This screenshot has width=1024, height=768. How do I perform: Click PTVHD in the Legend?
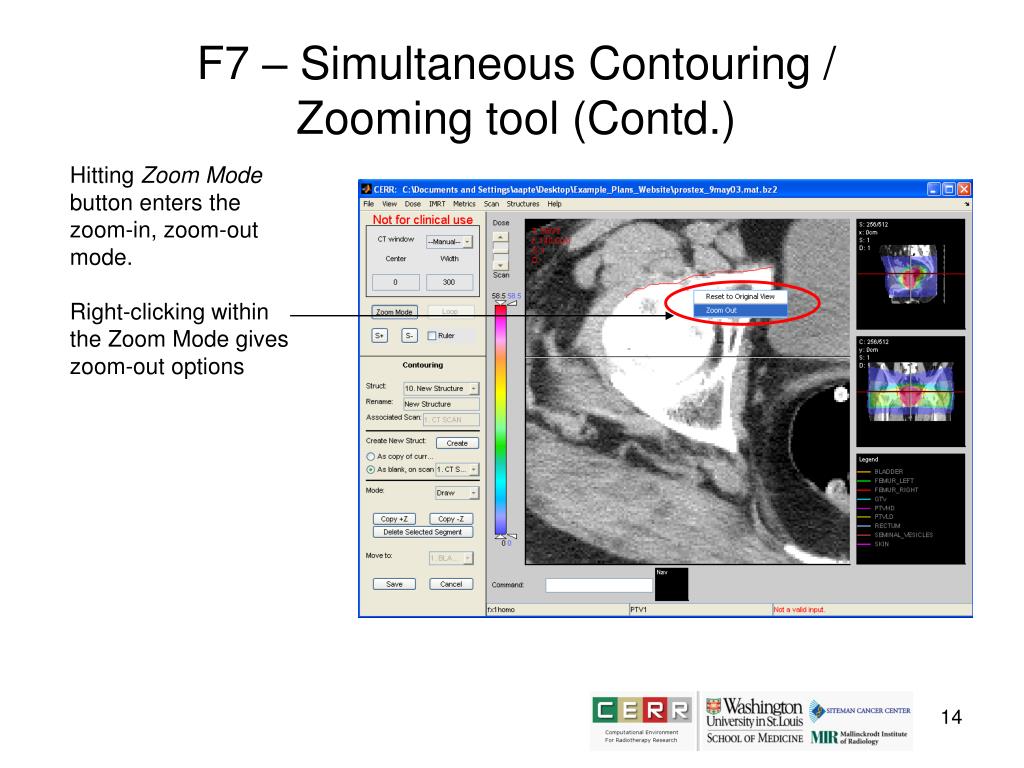click(x=884, y=508)
